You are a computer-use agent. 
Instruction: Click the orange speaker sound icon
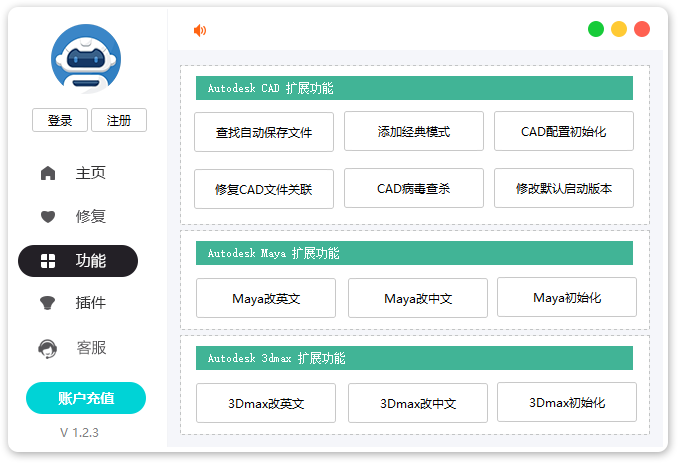(x=200, y=30)
